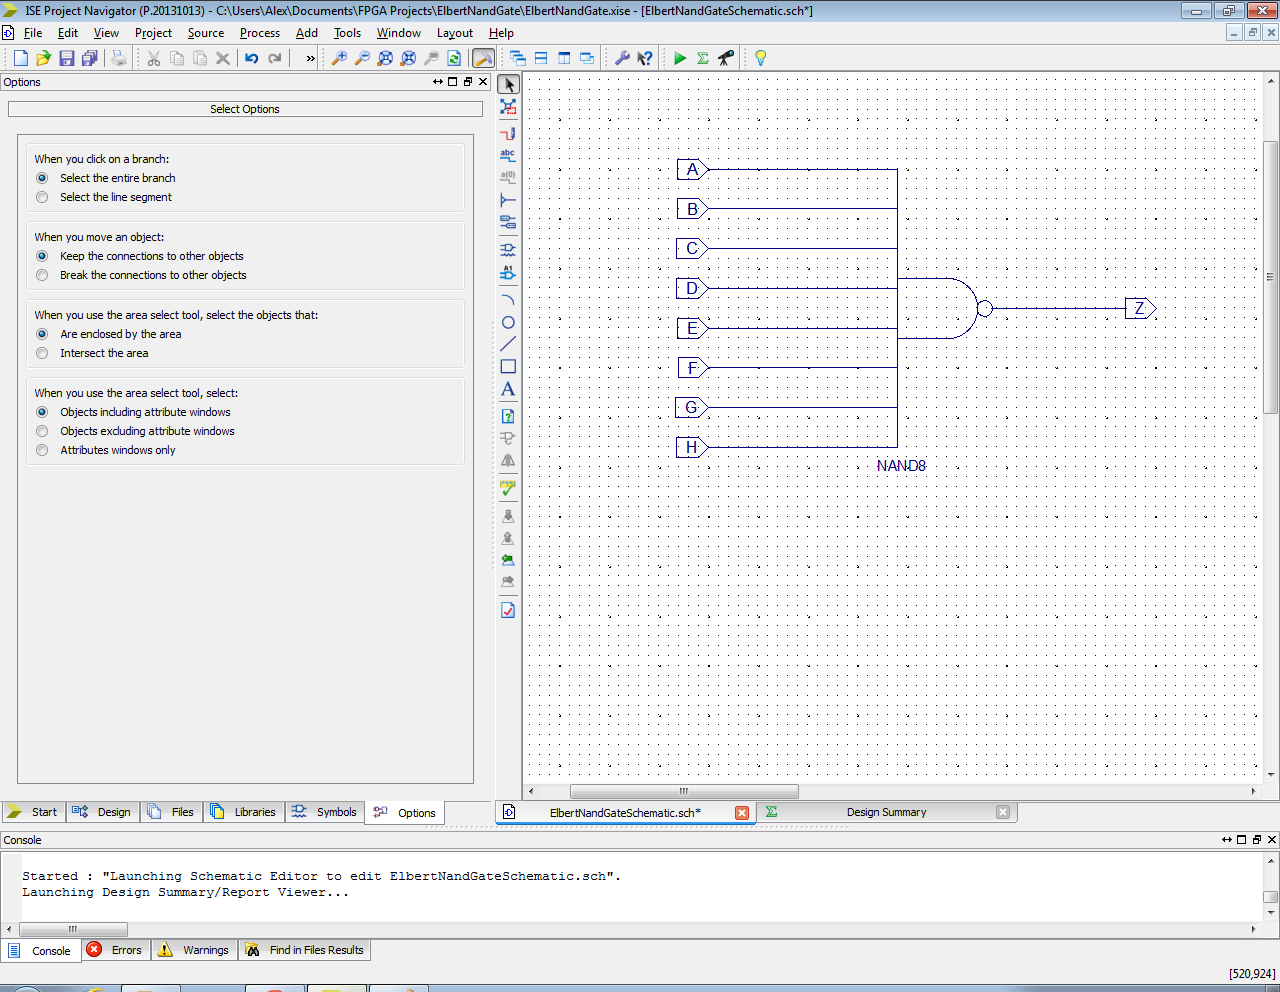
Task: Open the Layout menu
Action: point(454,33)
